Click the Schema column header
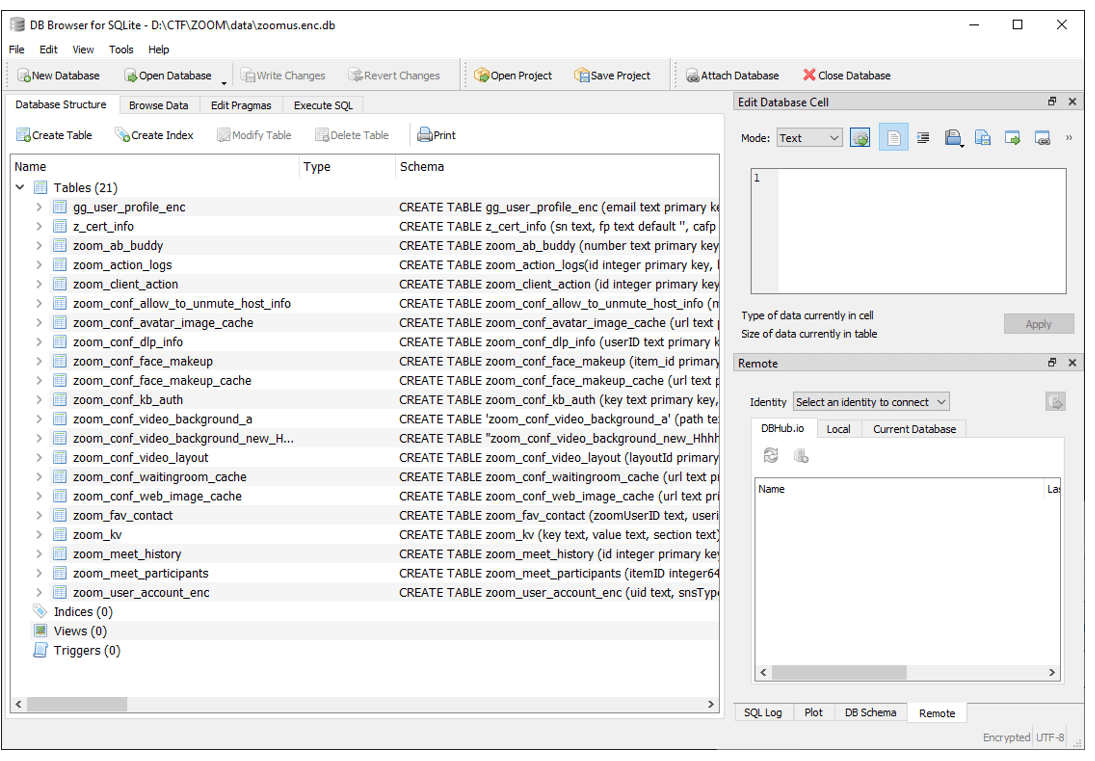The height and width of the screenshot is (761, 1095). (x=557, y=167)
